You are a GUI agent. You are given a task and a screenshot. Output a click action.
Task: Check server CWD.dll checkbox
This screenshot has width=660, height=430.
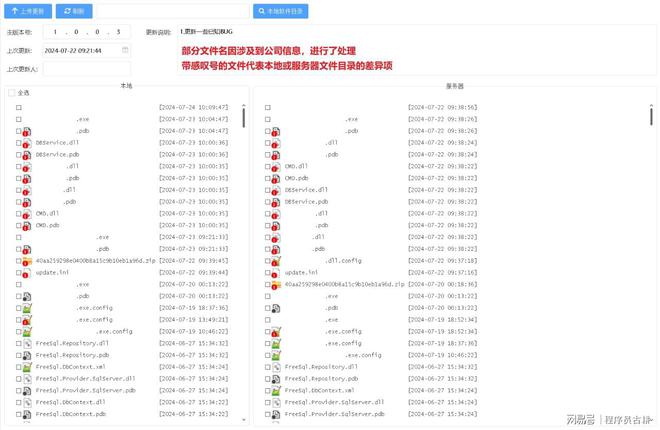[268, 166]
